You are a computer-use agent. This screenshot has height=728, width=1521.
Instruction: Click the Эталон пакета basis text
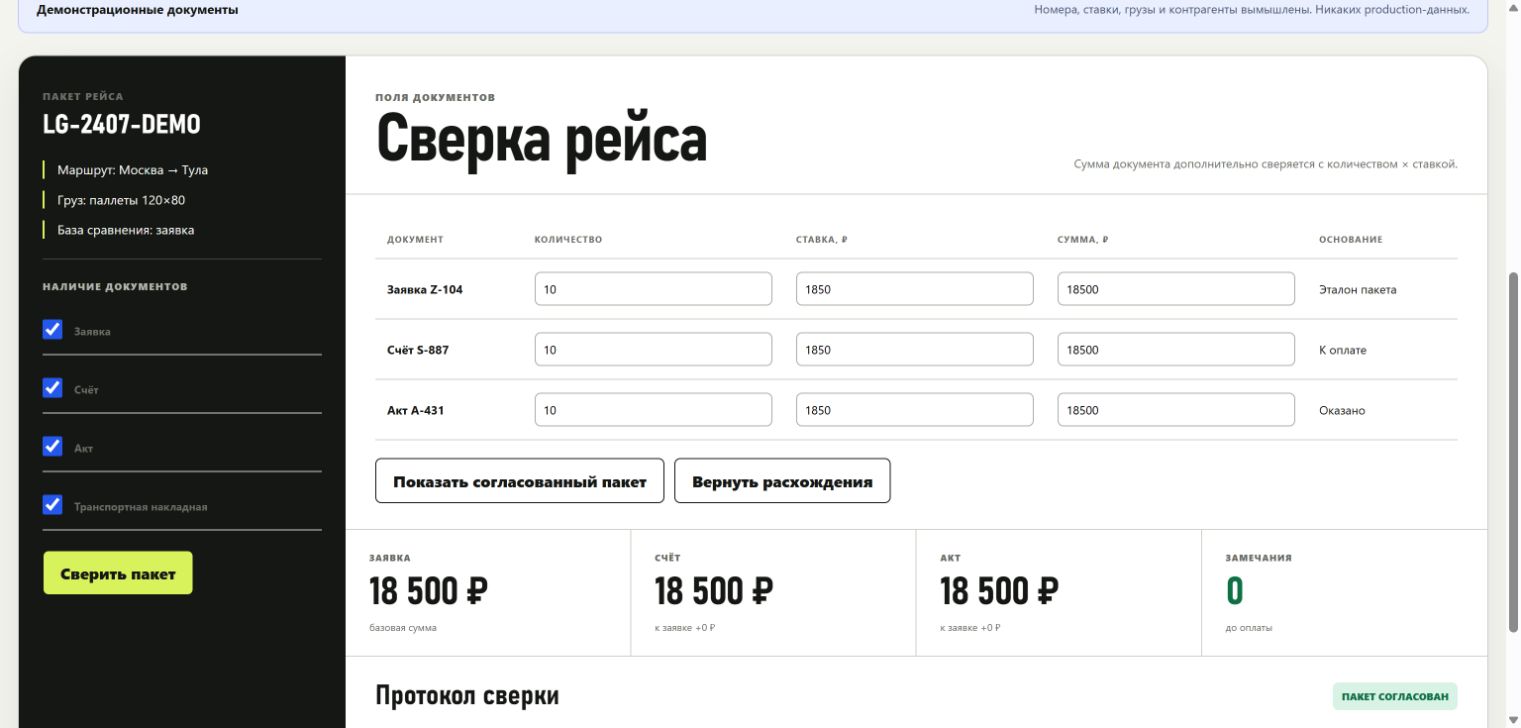(x=1357, y=290)
